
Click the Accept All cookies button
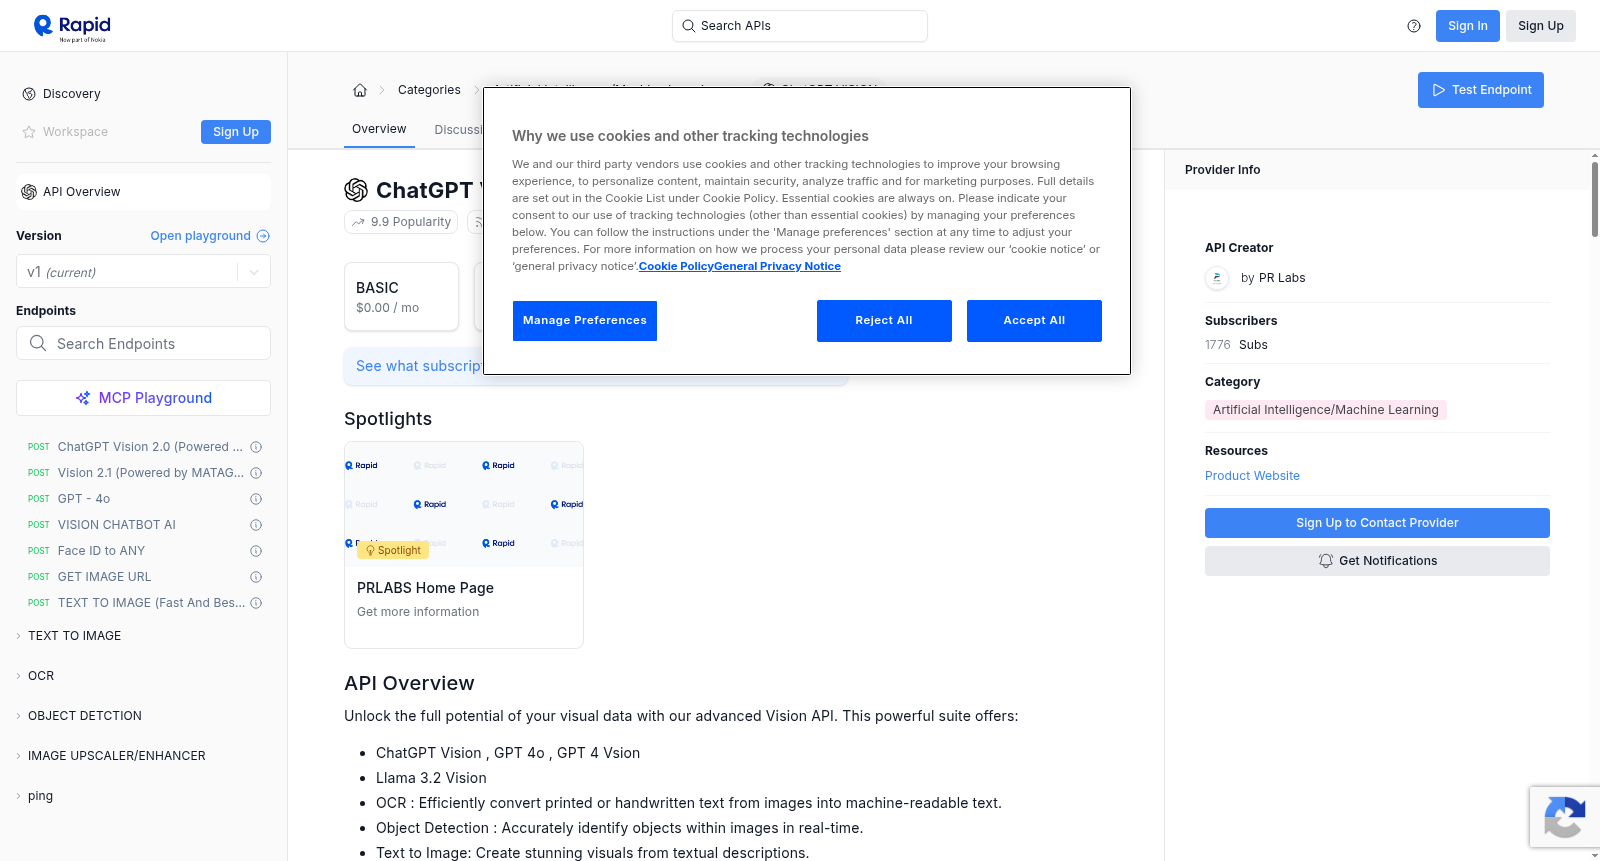[1034, 321]
